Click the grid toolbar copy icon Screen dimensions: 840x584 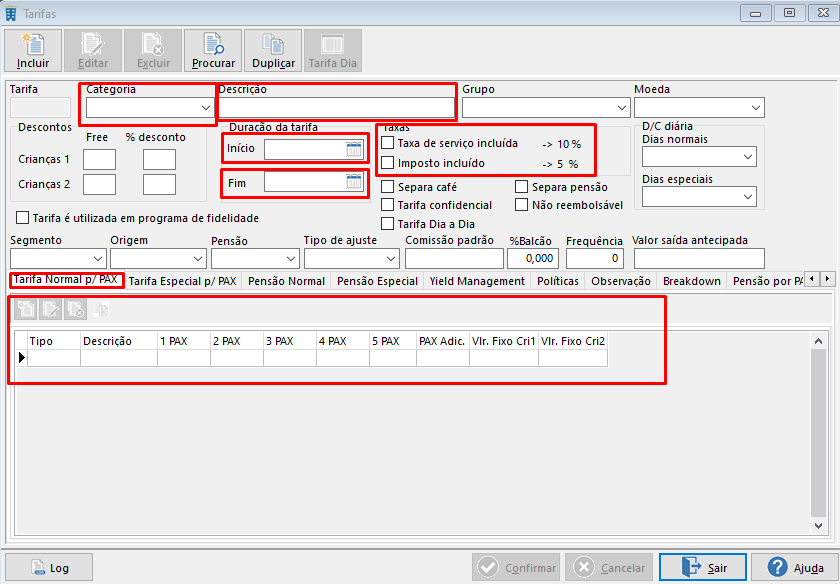pos(100,309)
